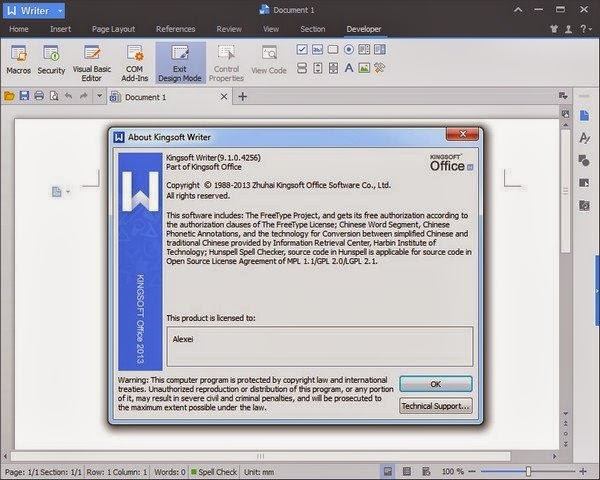Screen dimensions: 600x480
Task: Launch the Visual Basic Editor
Action: point(91,63)
